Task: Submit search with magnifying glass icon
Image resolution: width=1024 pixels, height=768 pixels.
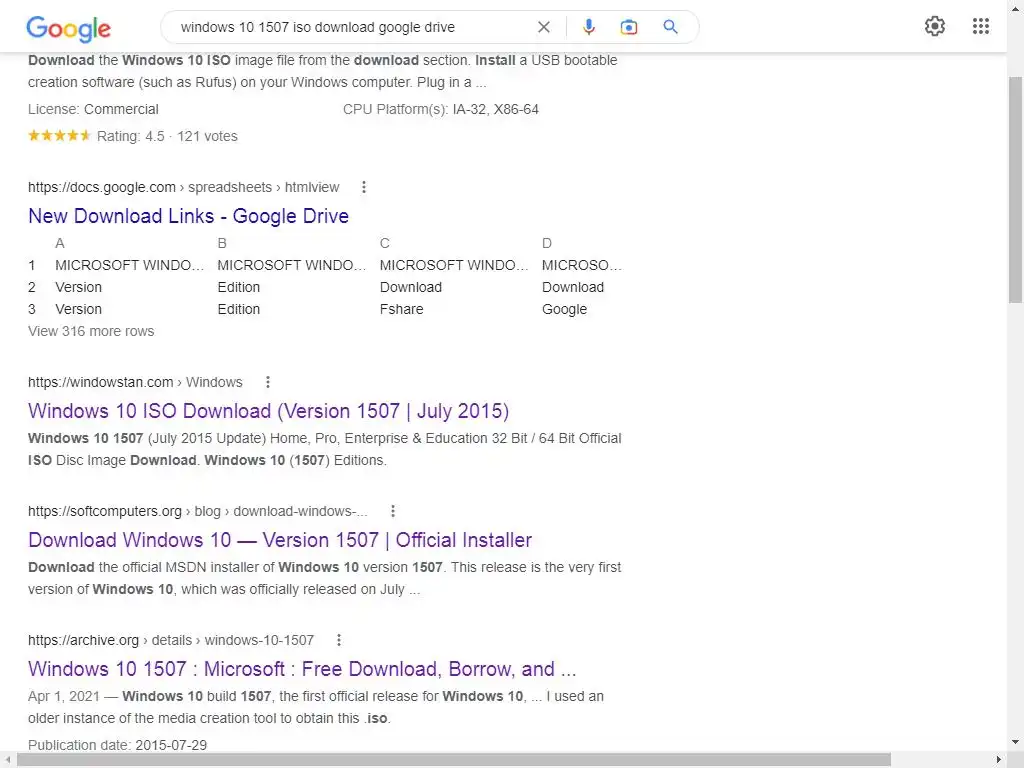Action: click(670, 27)
